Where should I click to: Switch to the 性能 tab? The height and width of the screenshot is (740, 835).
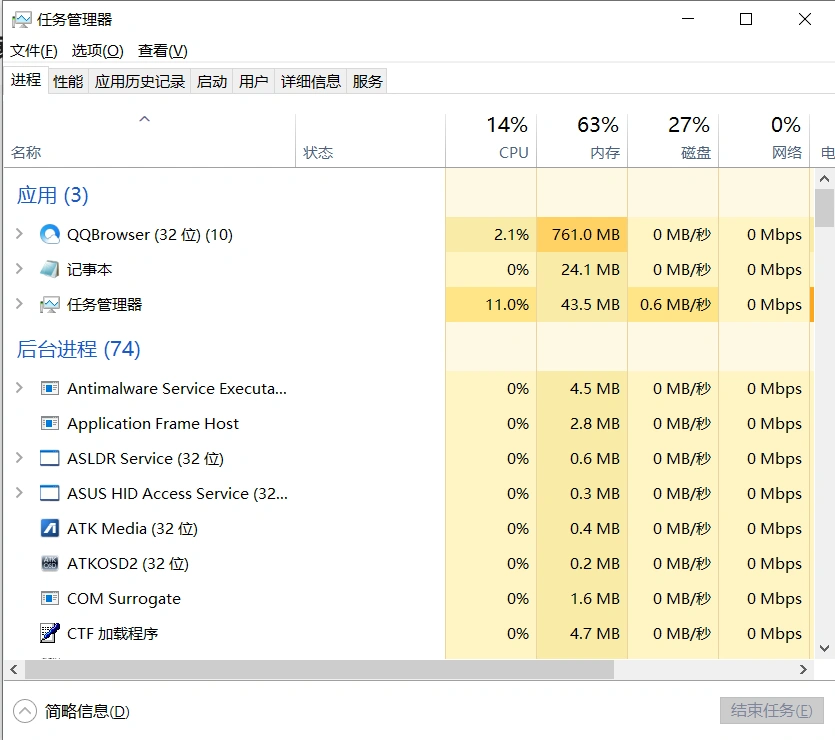67,80
